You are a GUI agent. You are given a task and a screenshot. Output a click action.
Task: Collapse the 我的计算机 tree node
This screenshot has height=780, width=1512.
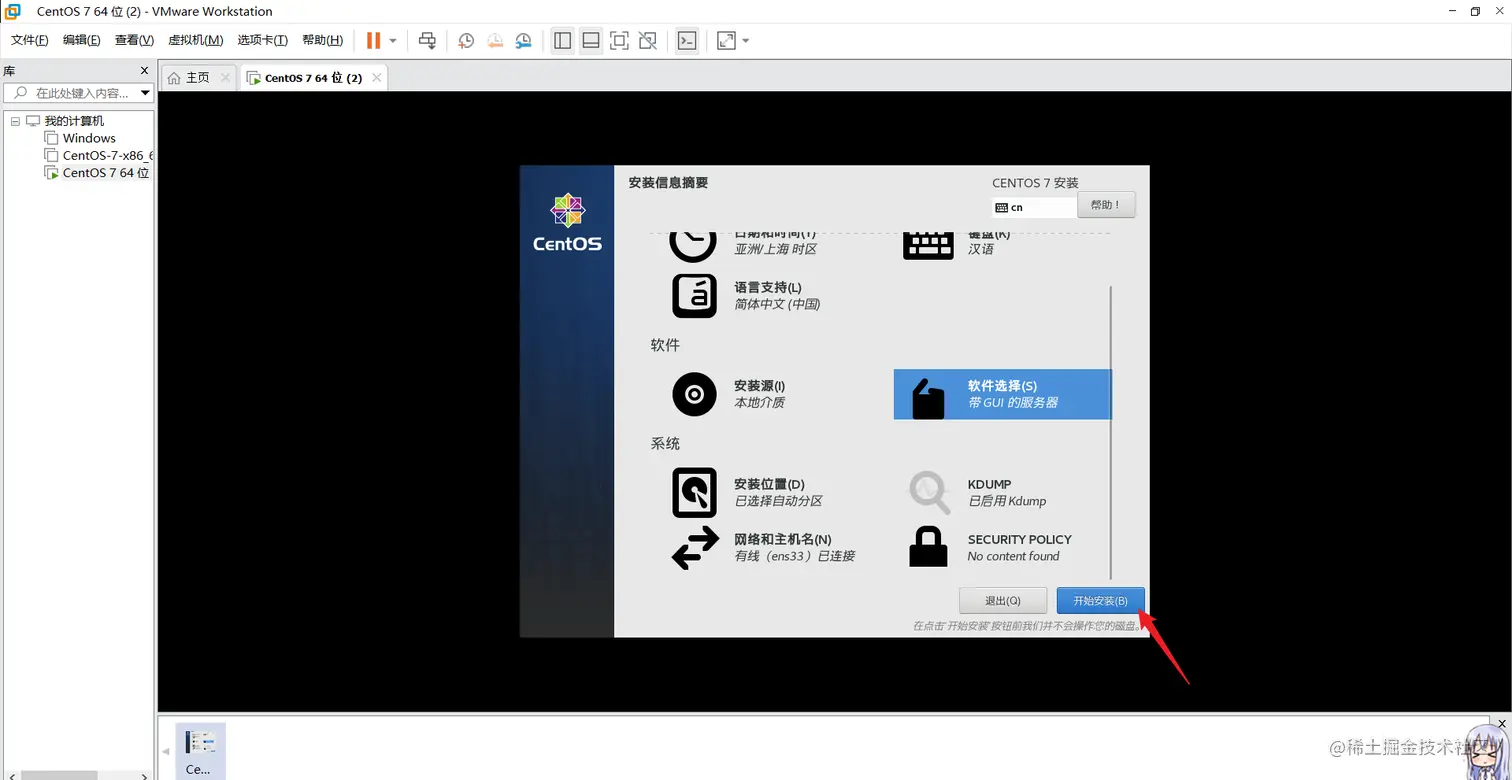tap(15, 121)
